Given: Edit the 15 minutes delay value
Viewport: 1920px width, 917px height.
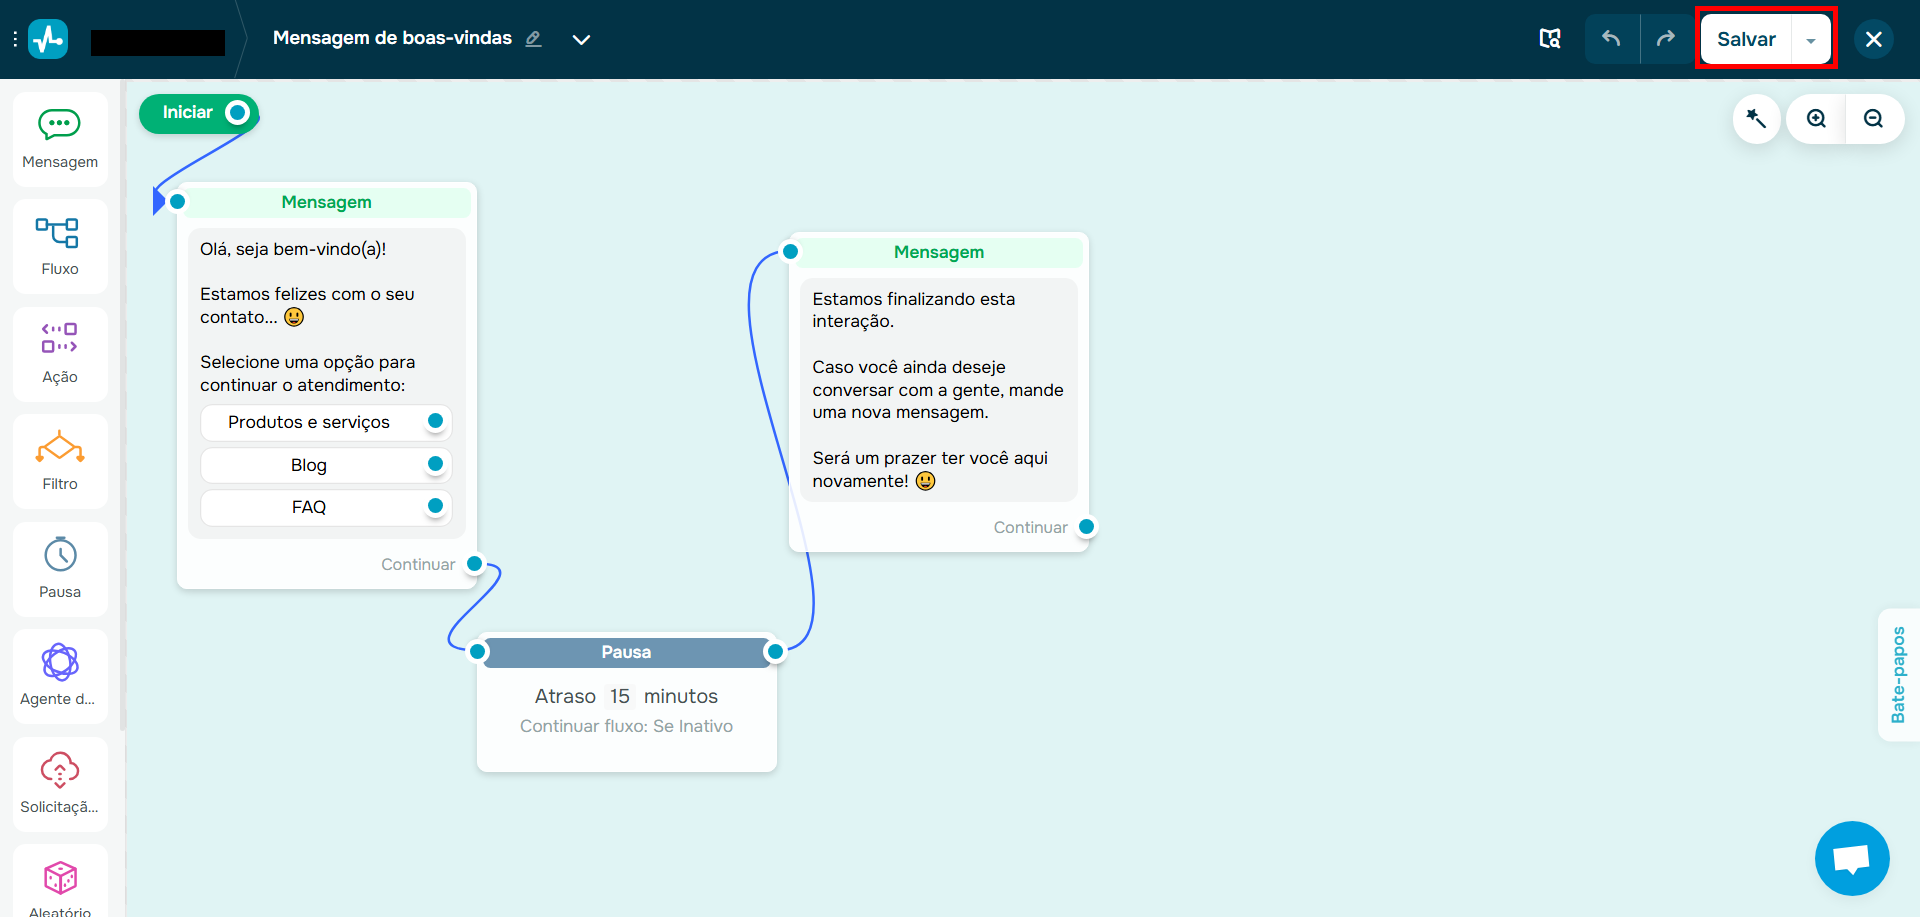Looking at the screenshot, I should (x=619, y=696).
